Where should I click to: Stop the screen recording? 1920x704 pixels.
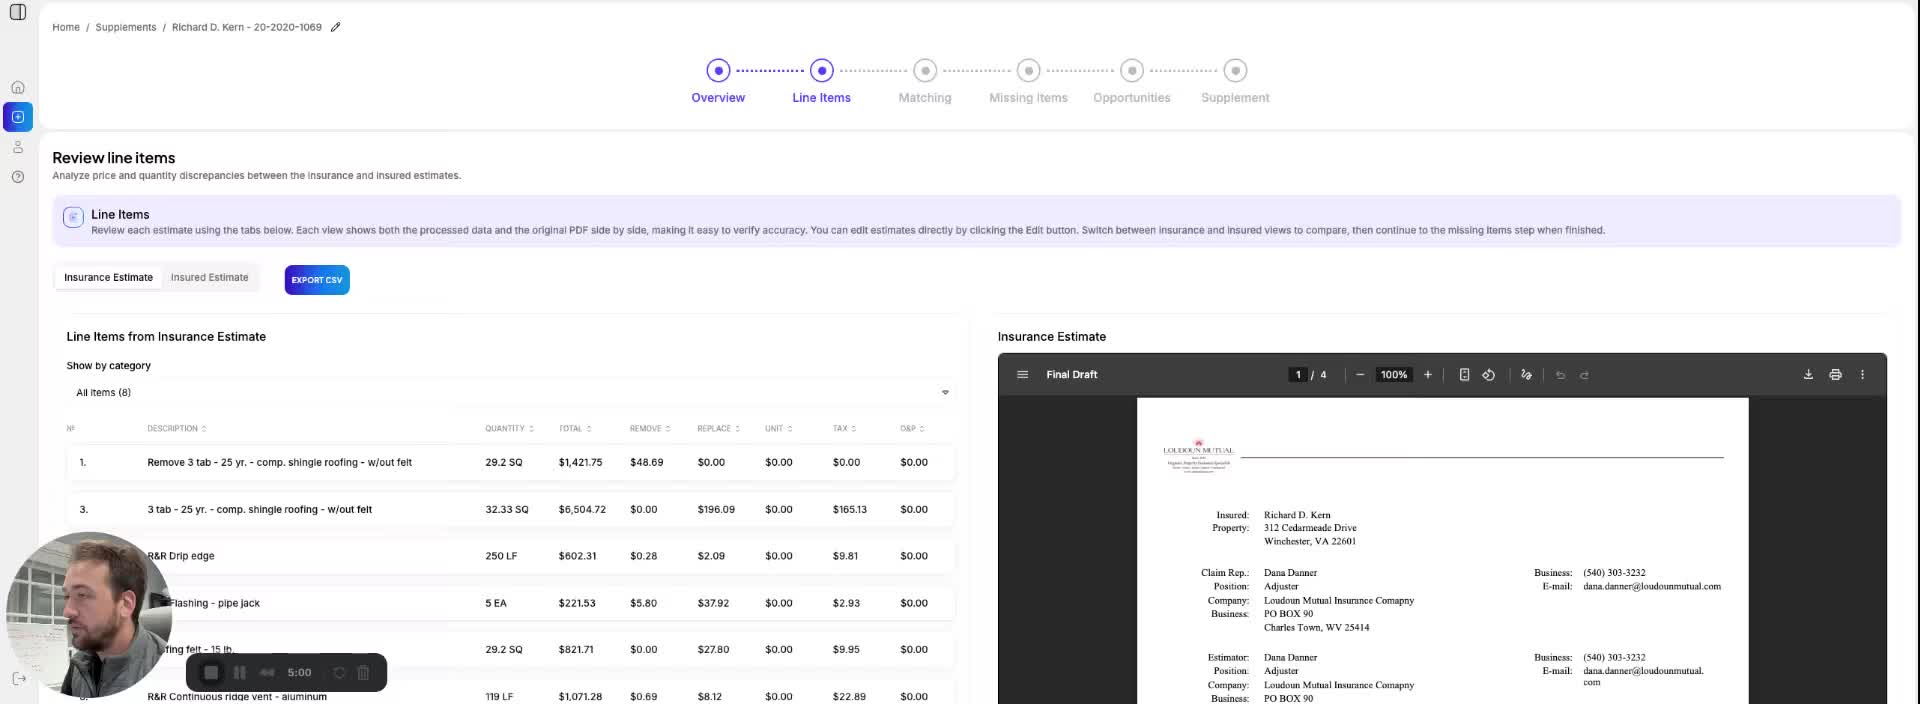coord(211,673)
